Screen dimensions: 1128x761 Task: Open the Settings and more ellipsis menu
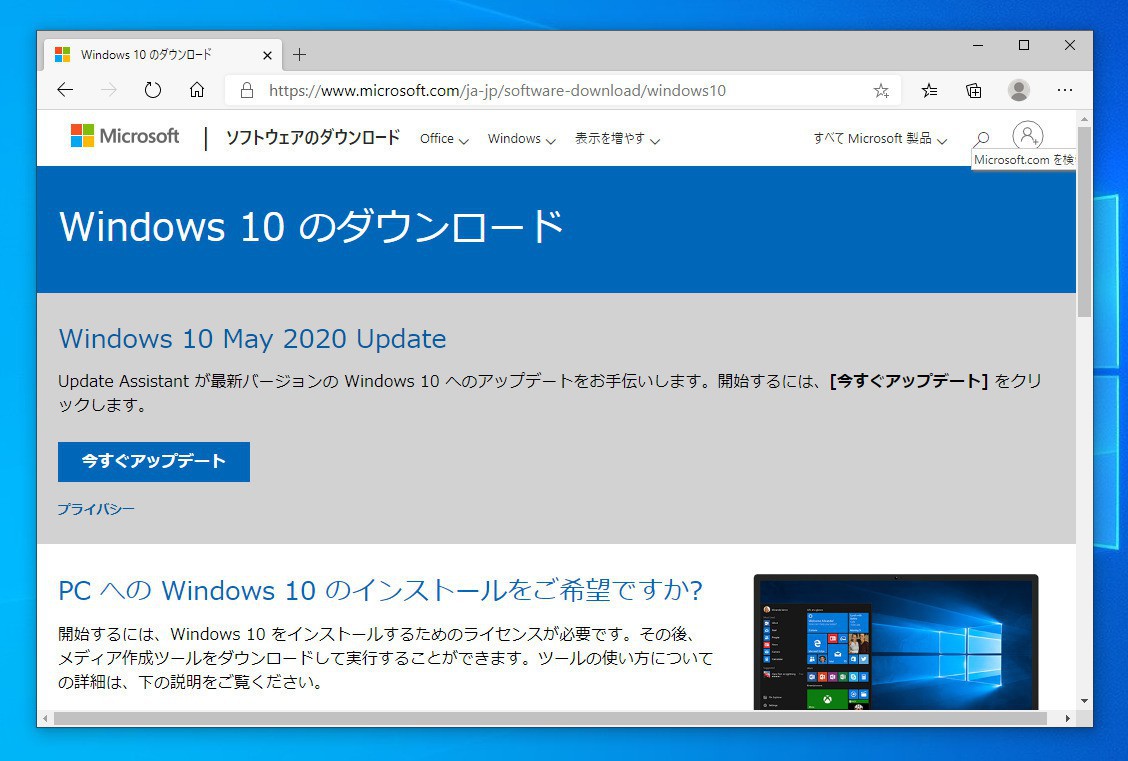[1065, 90]
